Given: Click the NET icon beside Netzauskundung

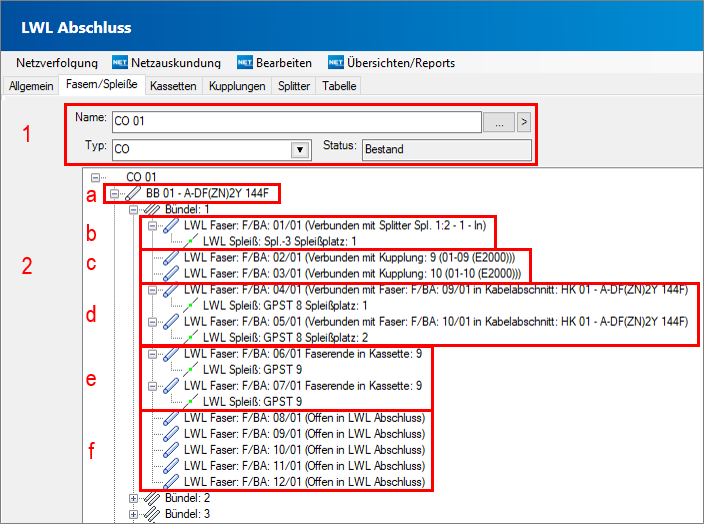Looking at the screenshot, I should click(120, 63).
